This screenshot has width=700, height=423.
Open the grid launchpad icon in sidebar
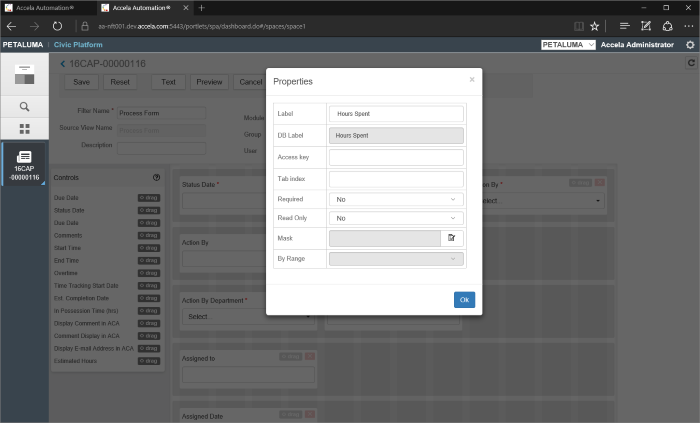tap(25, 129)
